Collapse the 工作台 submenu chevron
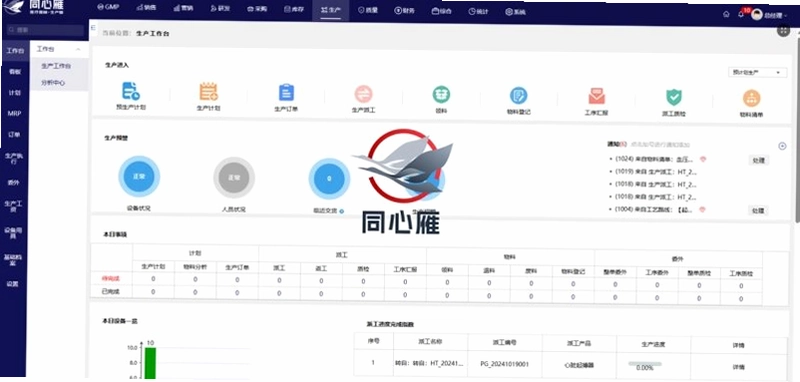The image size is (800, 382). (x=78, y=49)
